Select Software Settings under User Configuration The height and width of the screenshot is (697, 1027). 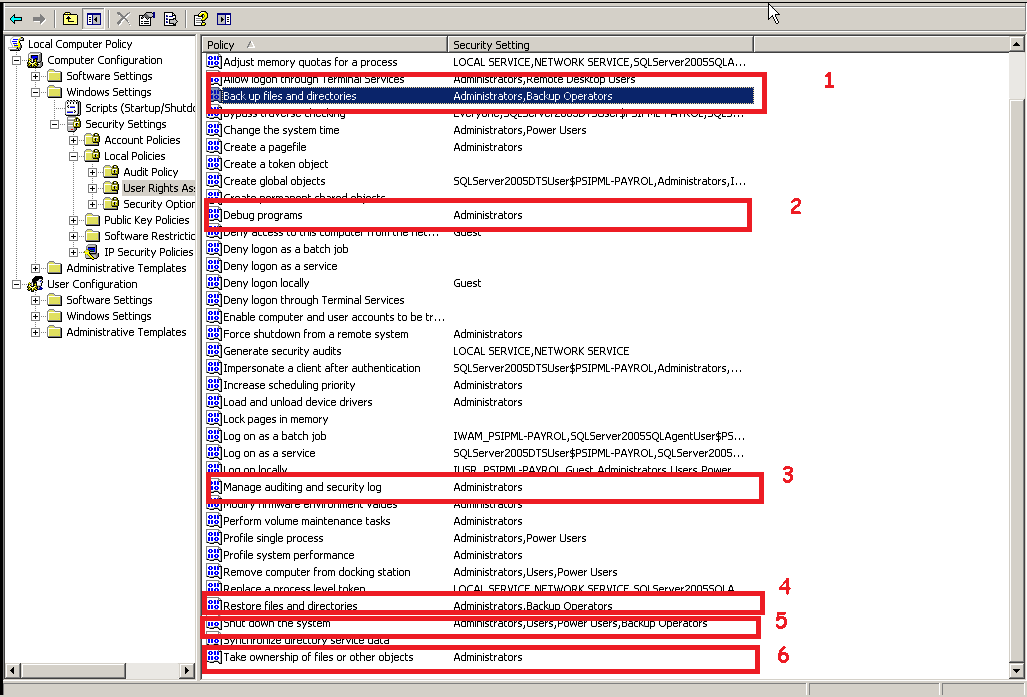[x=109, y=300]
